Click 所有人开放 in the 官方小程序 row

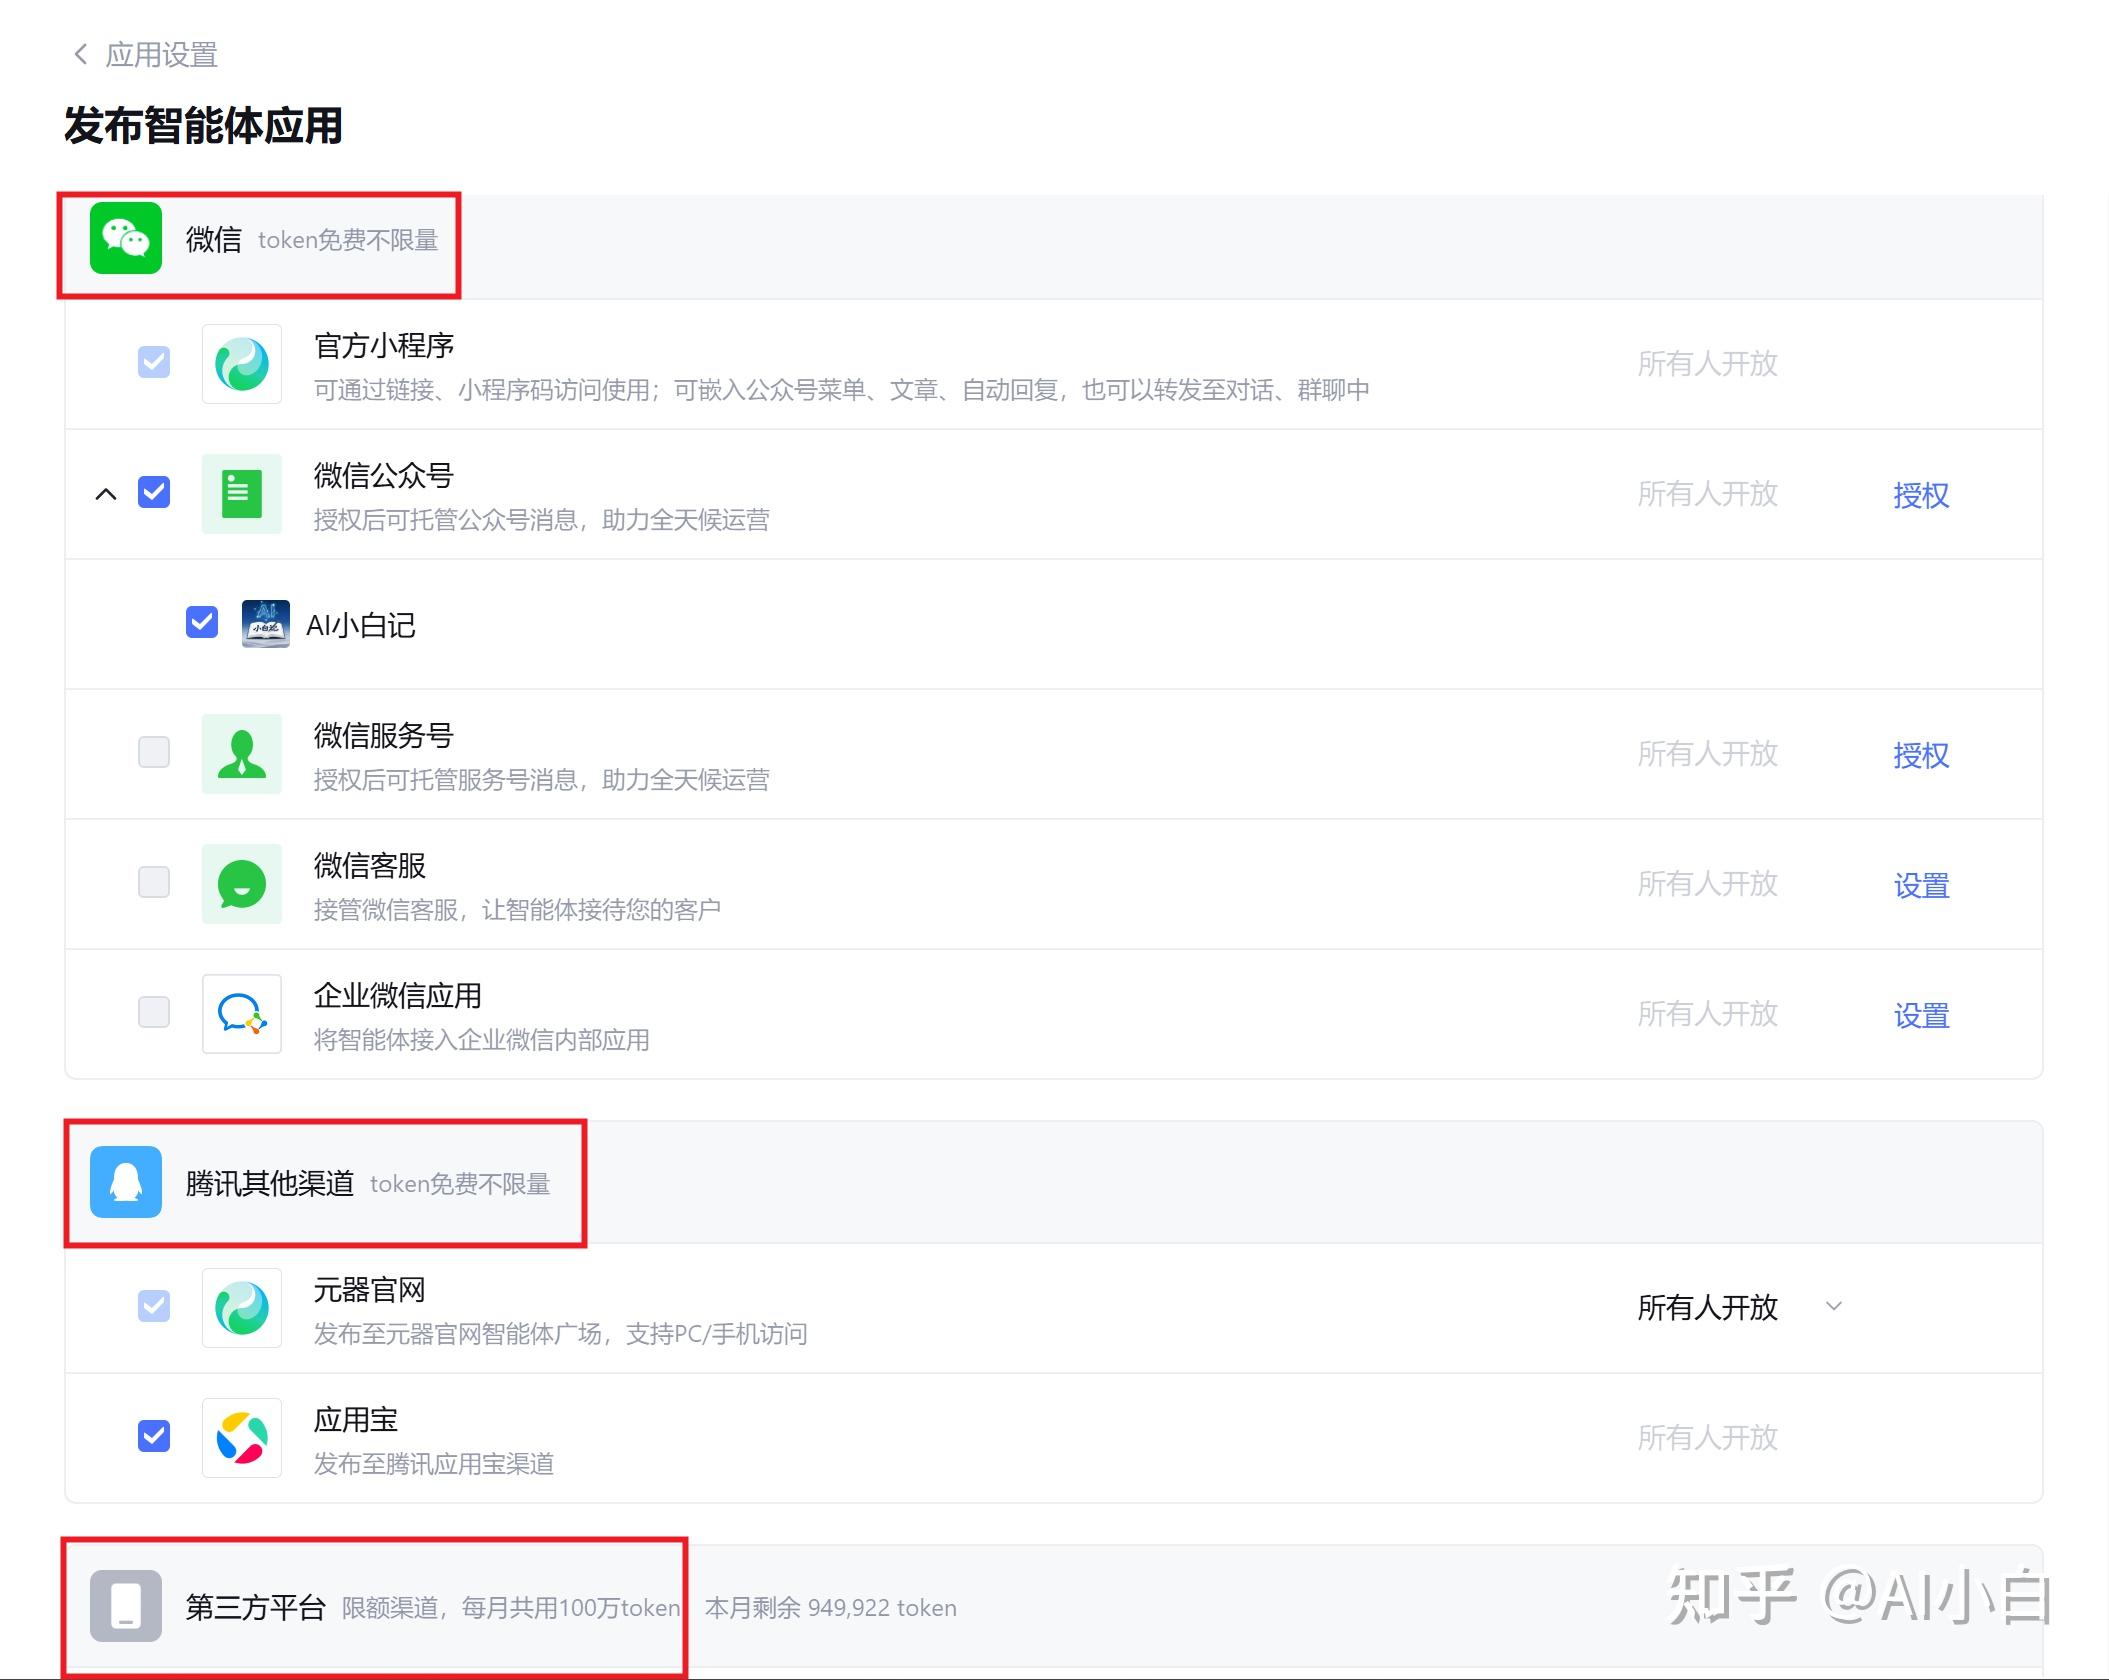(1708, 363)
